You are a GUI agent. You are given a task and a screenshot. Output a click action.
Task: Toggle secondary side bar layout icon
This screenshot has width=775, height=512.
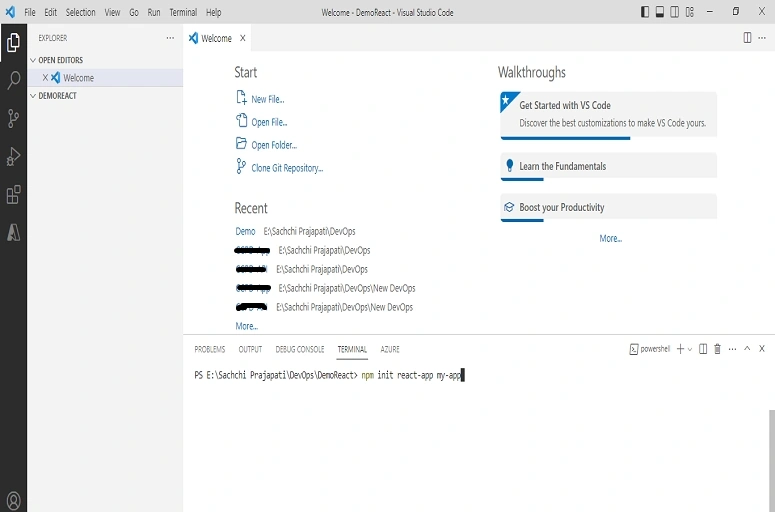674,12
